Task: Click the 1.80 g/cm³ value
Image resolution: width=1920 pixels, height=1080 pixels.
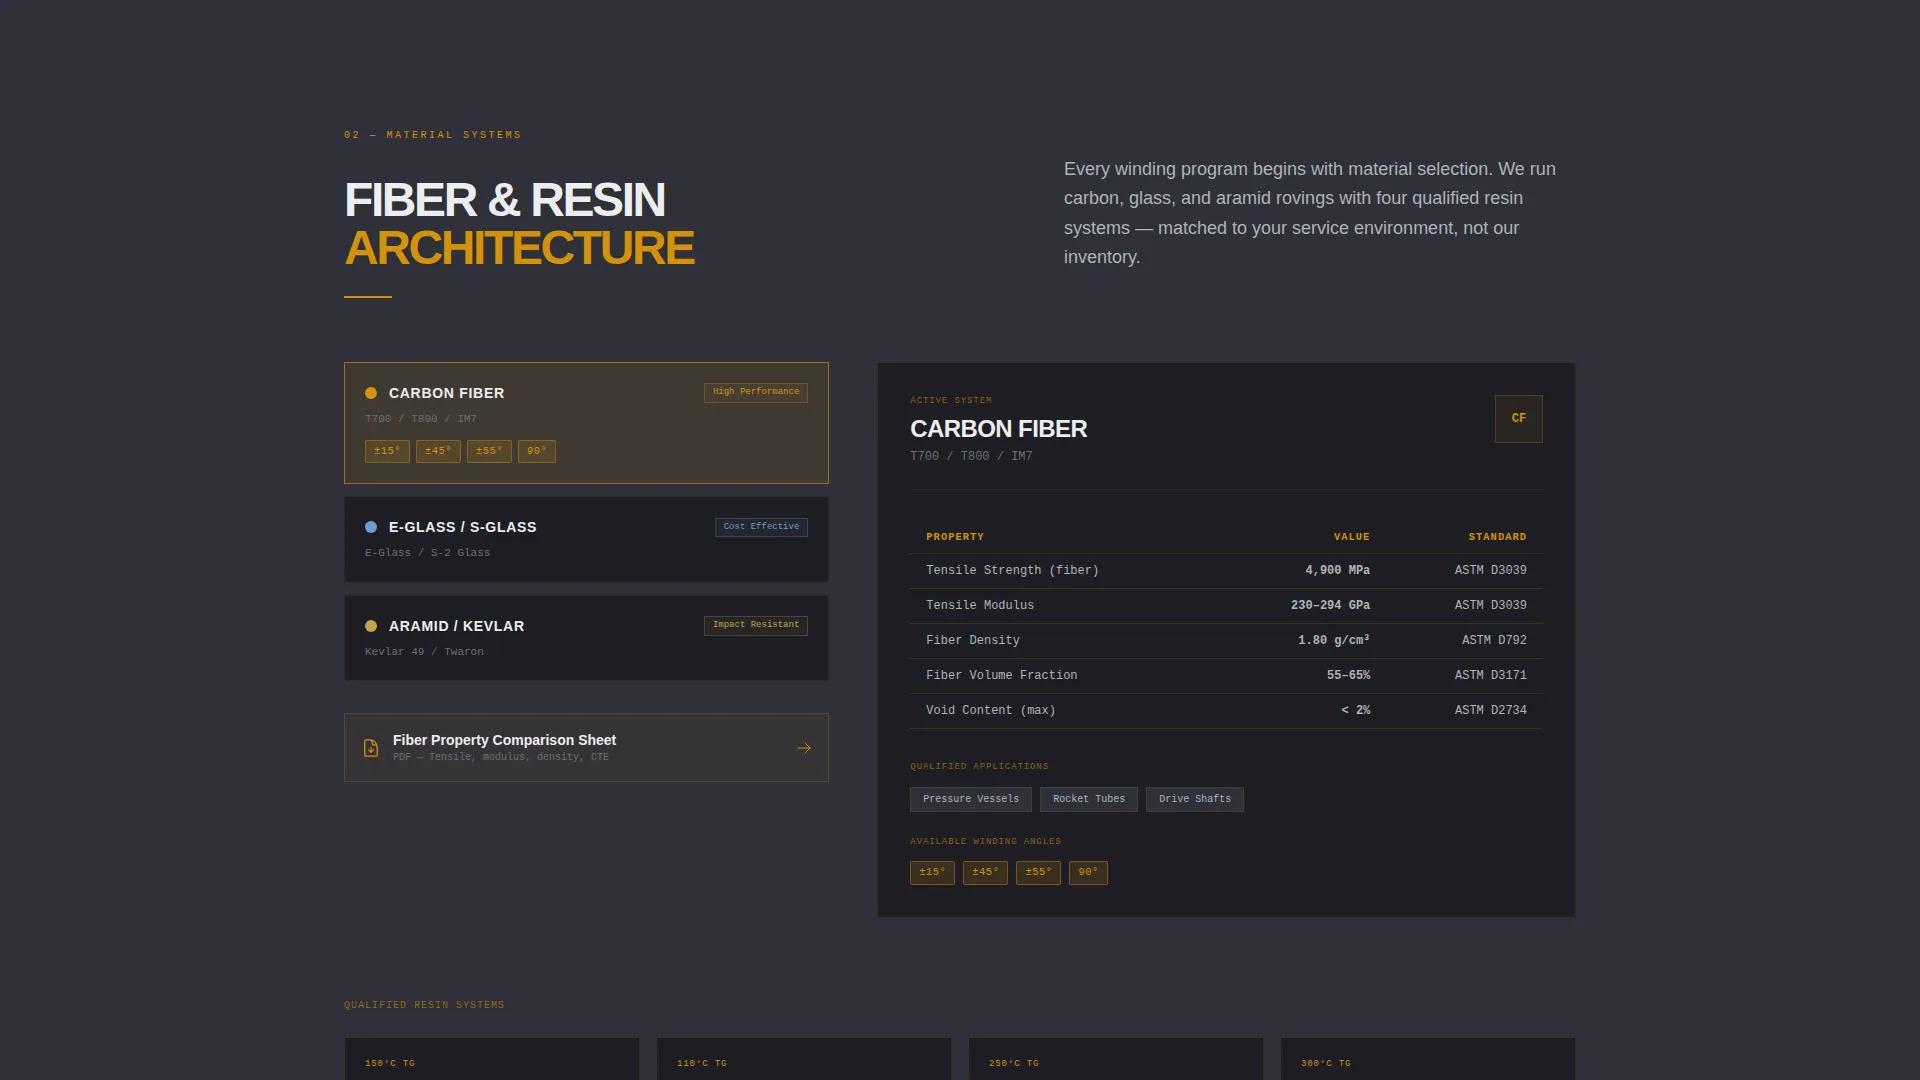Action: tap(1334, 640)
